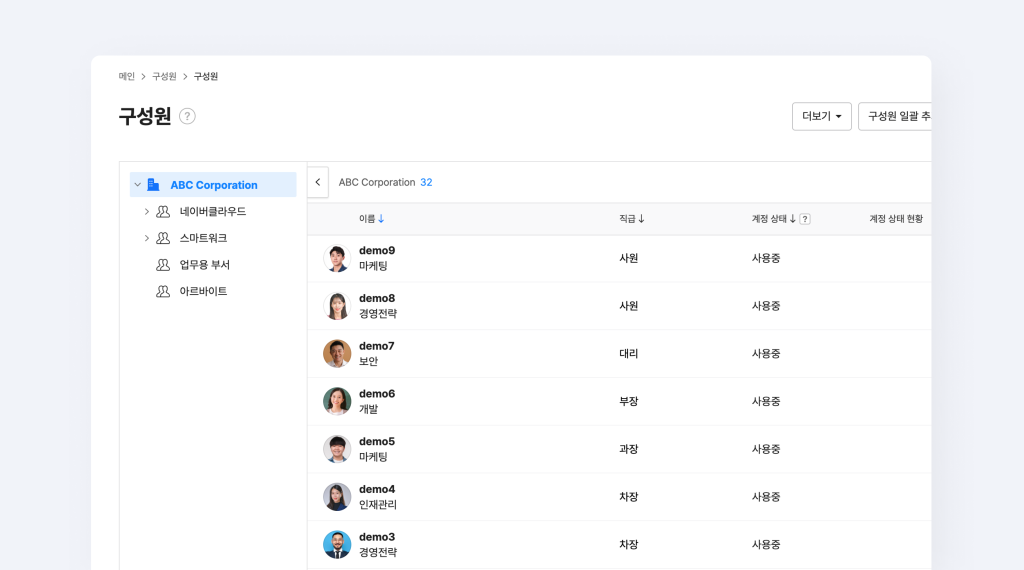Viewport: 1024px width, 570px height.
Task: Click the help icon beside 구성원 title
Action: pyautogui.click(x=187, y=116)
